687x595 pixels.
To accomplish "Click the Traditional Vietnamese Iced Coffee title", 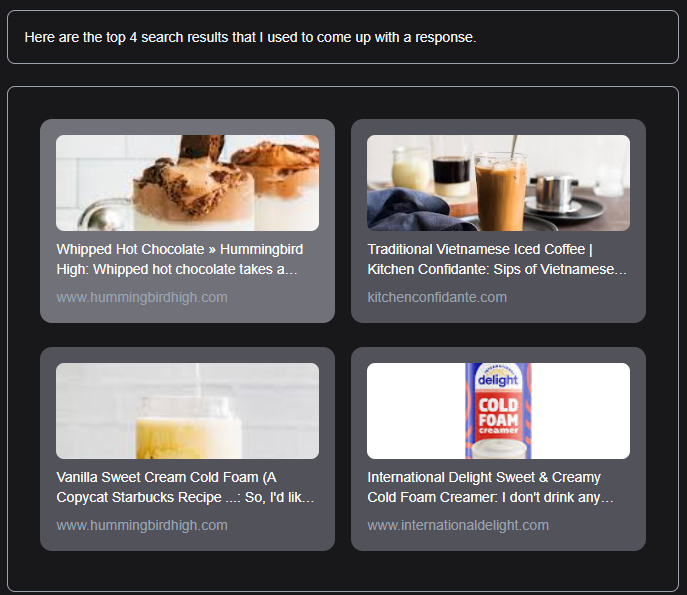I will click(x=480, y=249).
